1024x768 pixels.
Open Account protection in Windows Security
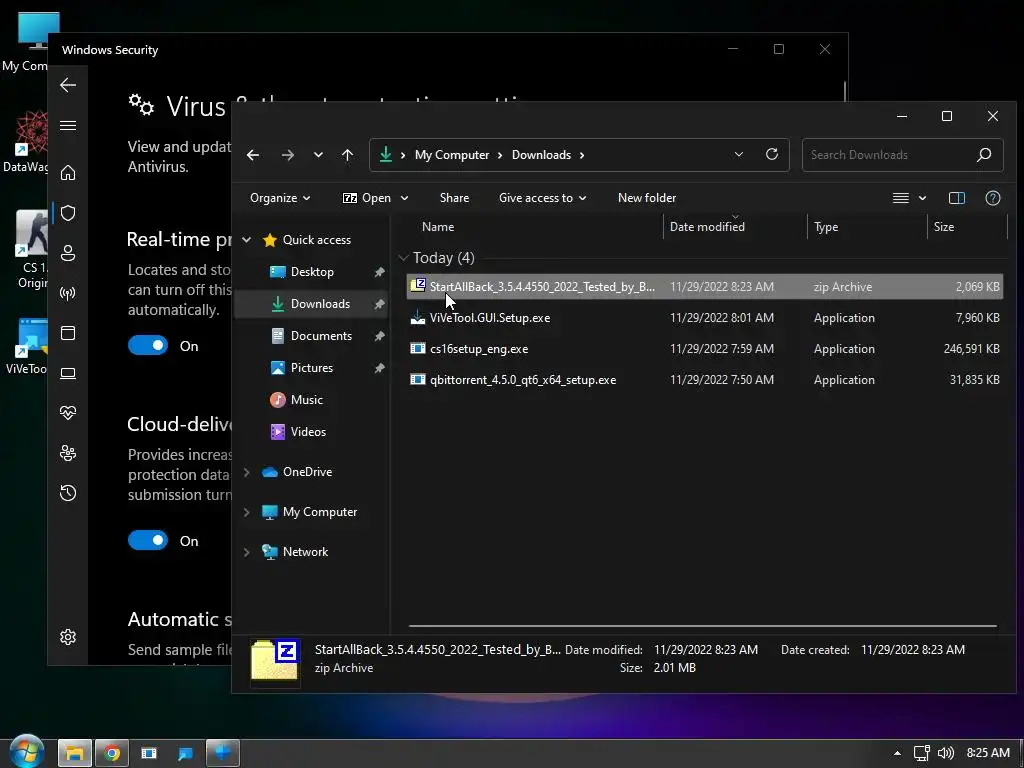coord(68,253)
